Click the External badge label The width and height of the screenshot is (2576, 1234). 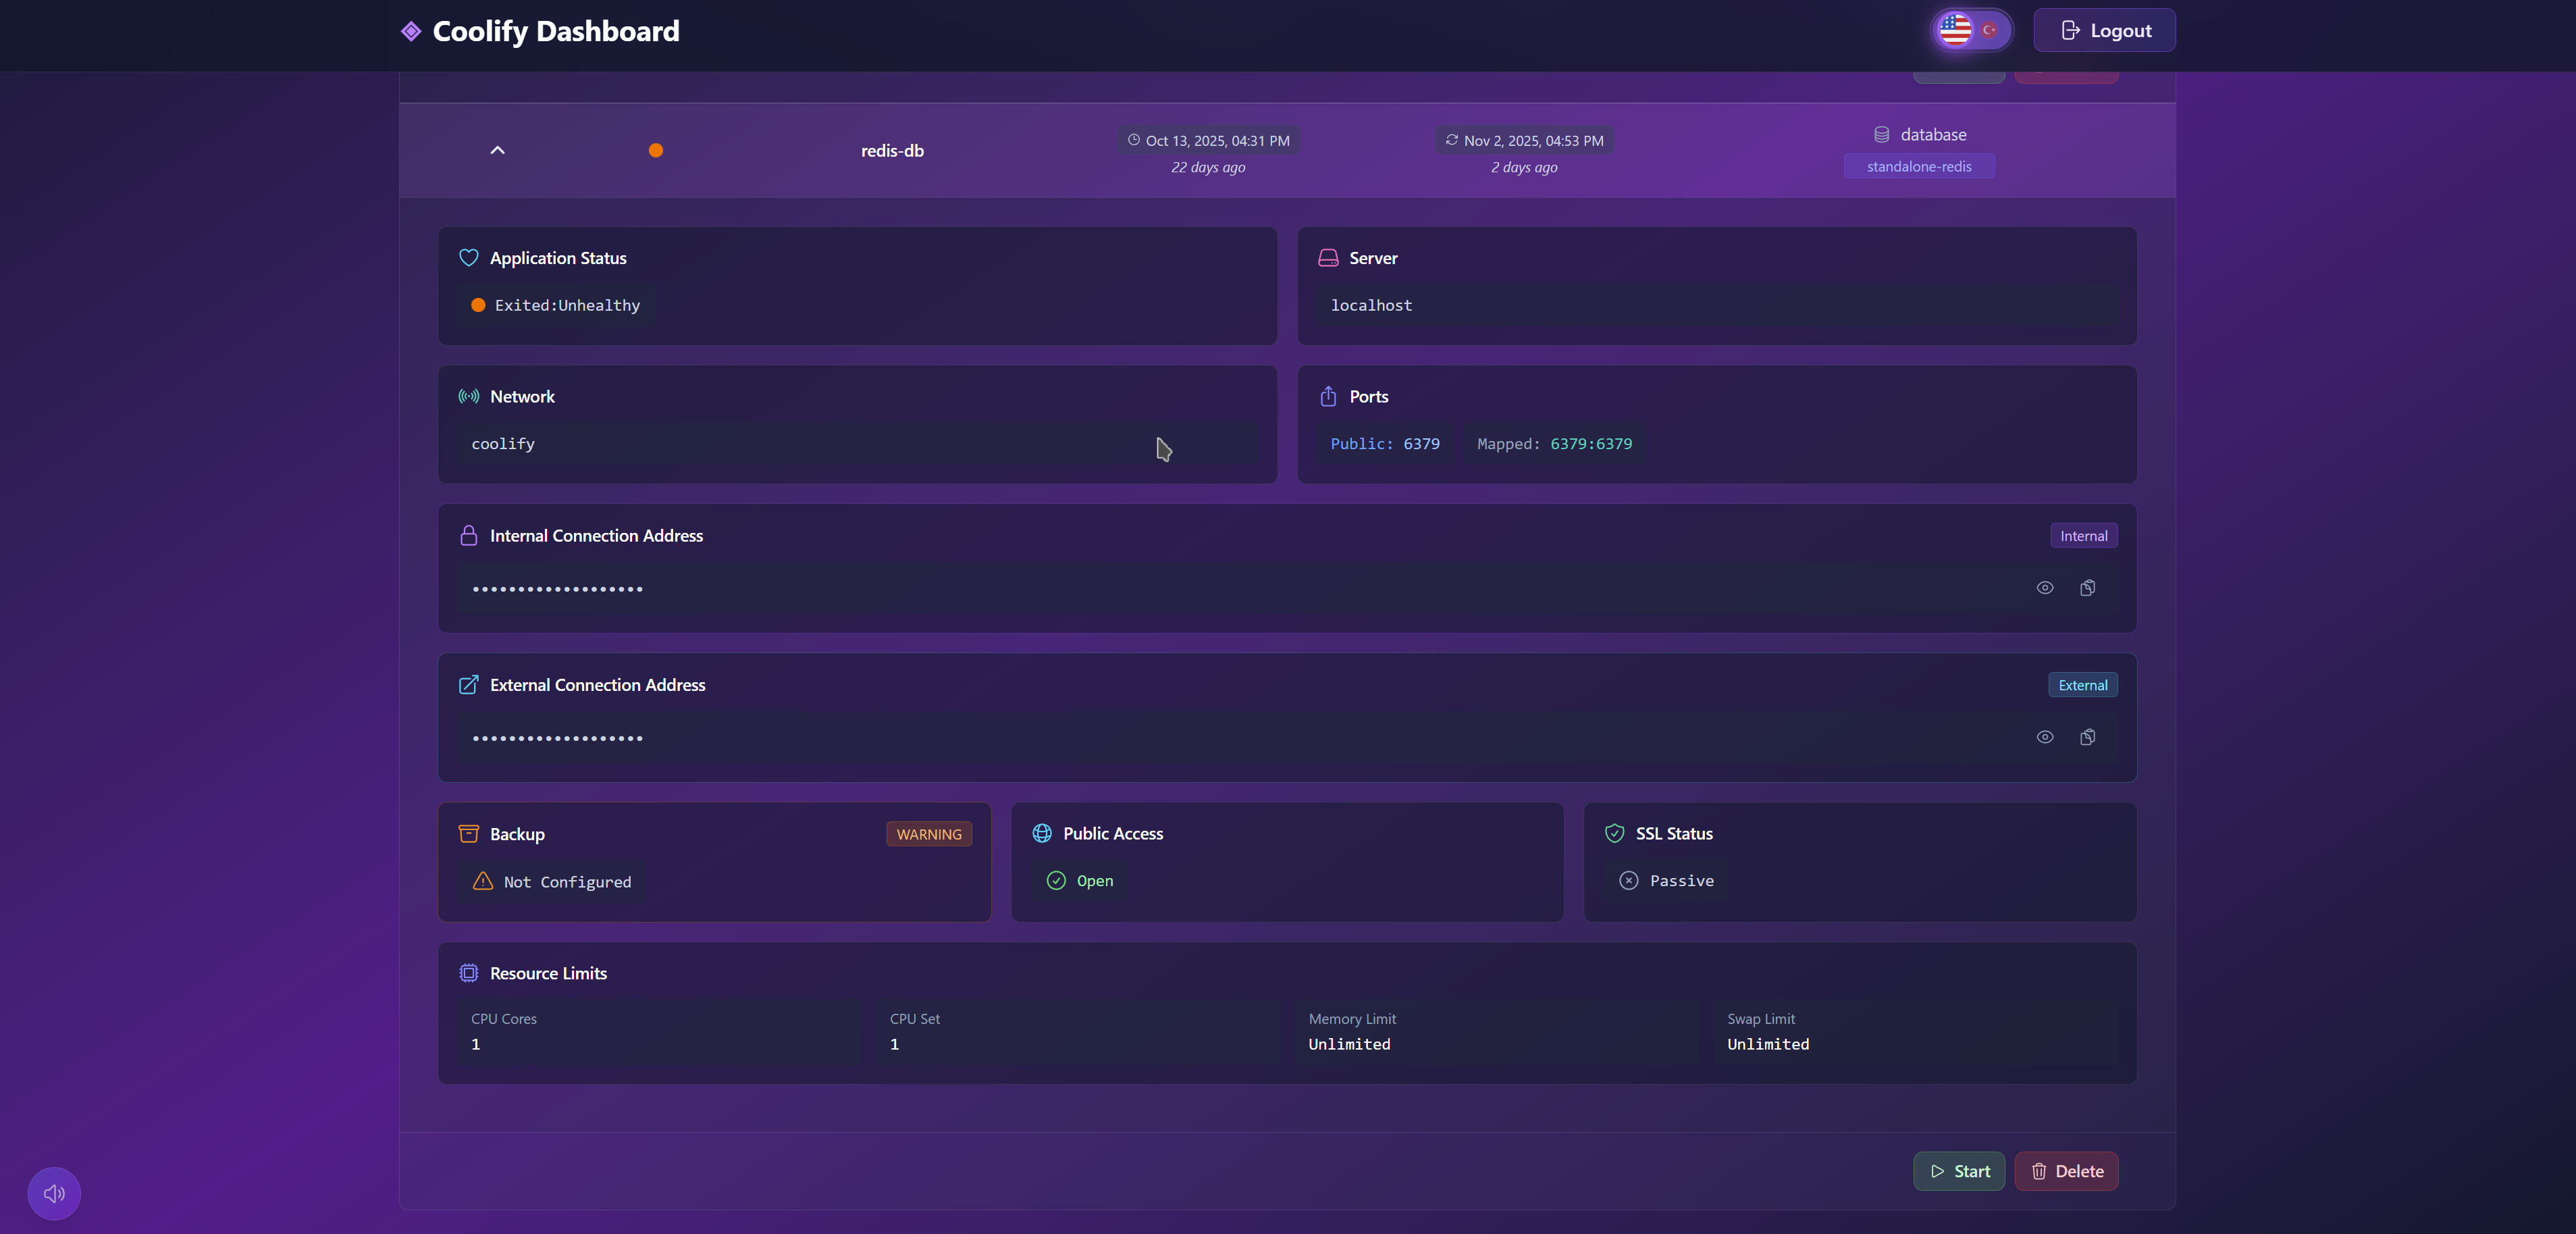tap(2082, 685)
